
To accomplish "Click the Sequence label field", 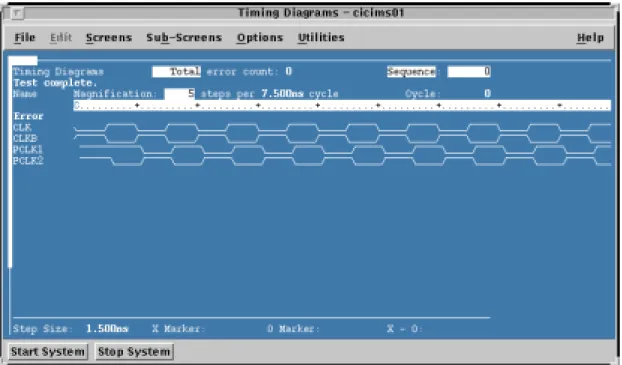I will tap(411, 72).
